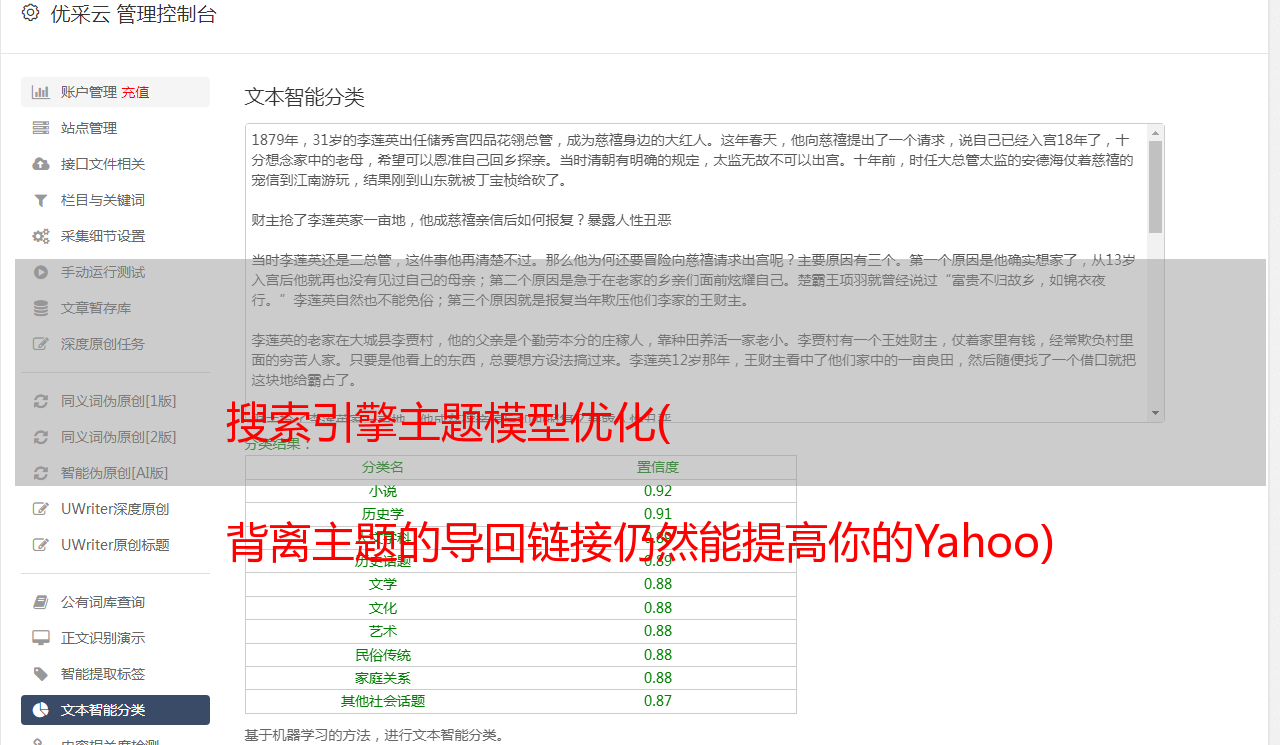Select the 家庭关系 category cell

pos(383,678)
